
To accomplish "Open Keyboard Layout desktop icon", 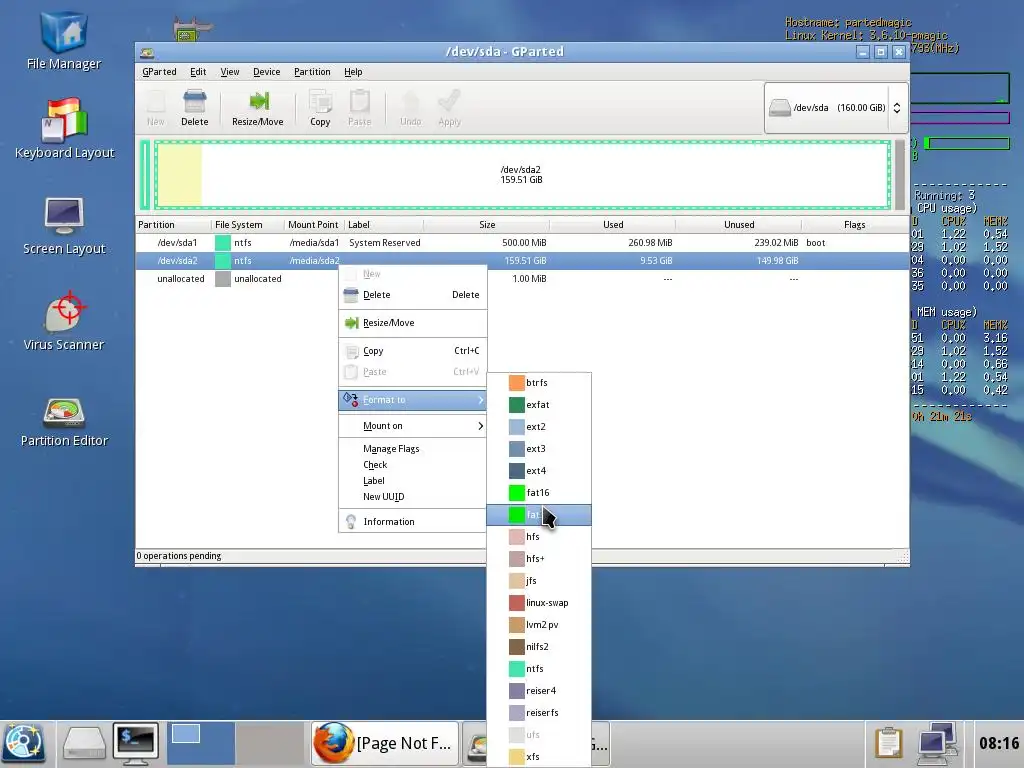I will [x=64, y=129].
